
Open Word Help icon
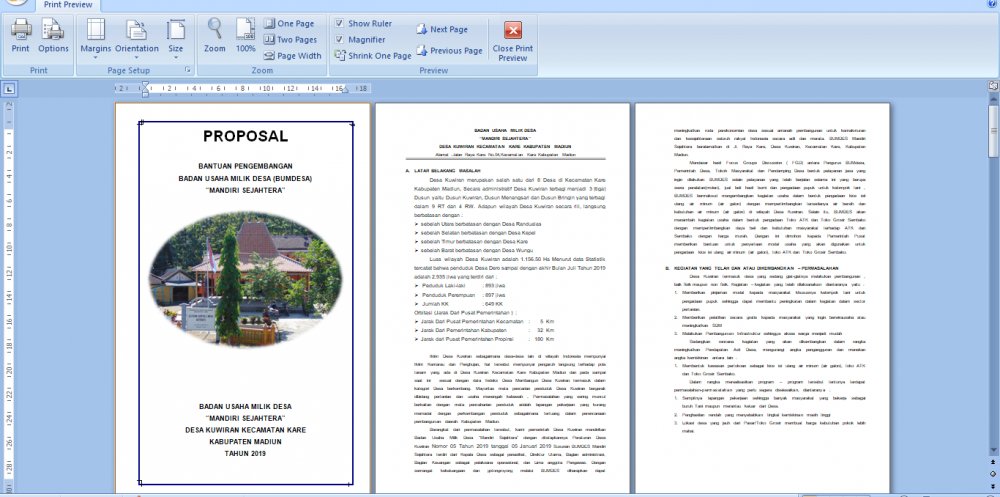click(993, 3)
